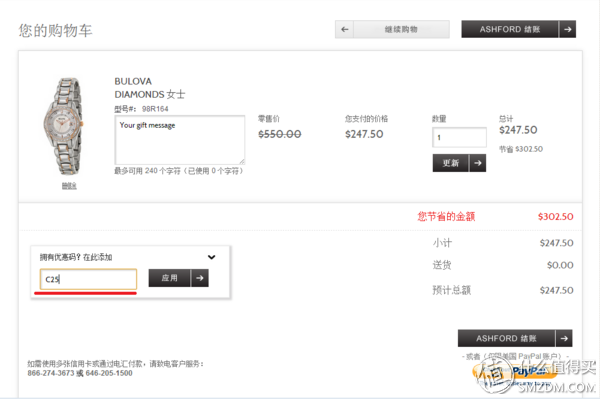Proceed with the top ASHFORD 结账 button
This screenshot has width=600, height=399.
click(x=510, y=29)
